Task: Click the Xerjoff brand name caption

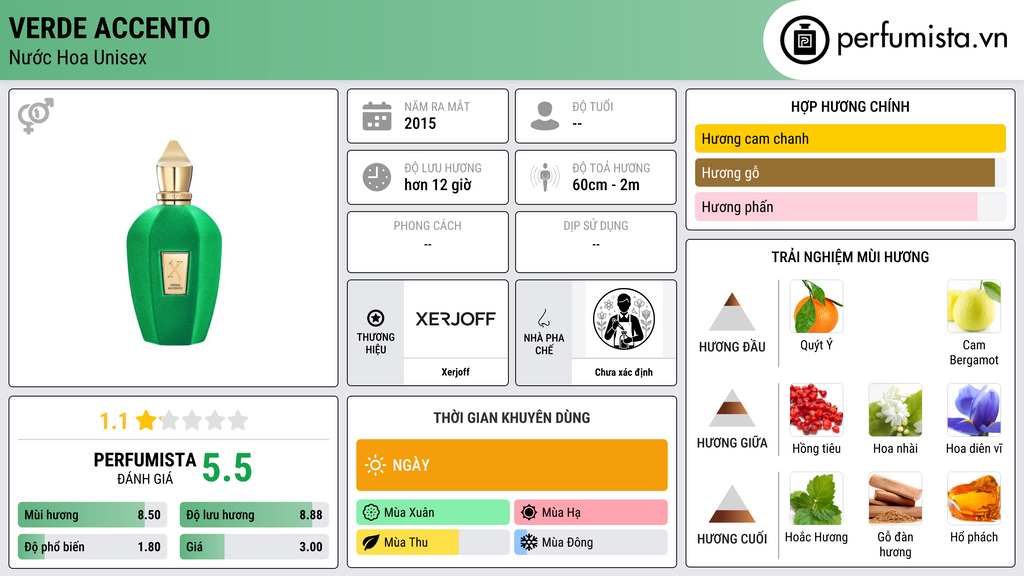Action: [455, 372]
